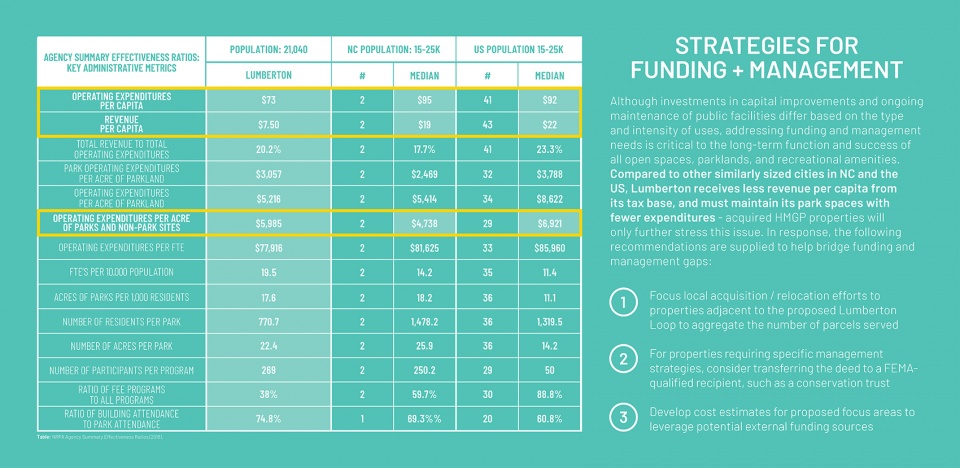Click the Ratio of Fee Programs row label
This screenshot has width=960, height=468.
point(121,394)
